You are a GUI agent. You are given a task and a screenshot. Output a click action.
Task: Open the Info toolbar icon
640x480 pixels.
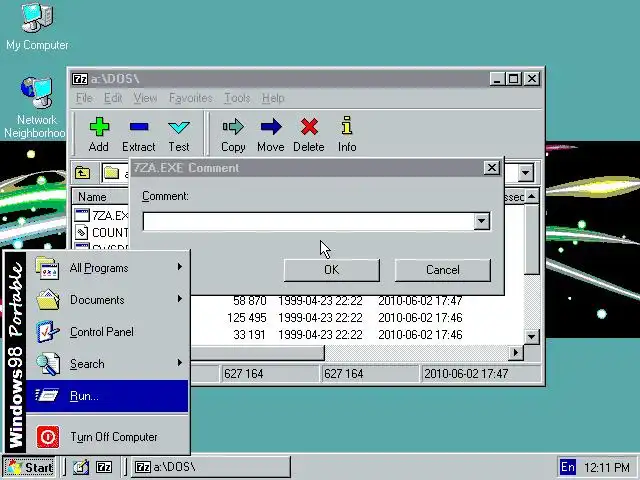pos(347,134)
